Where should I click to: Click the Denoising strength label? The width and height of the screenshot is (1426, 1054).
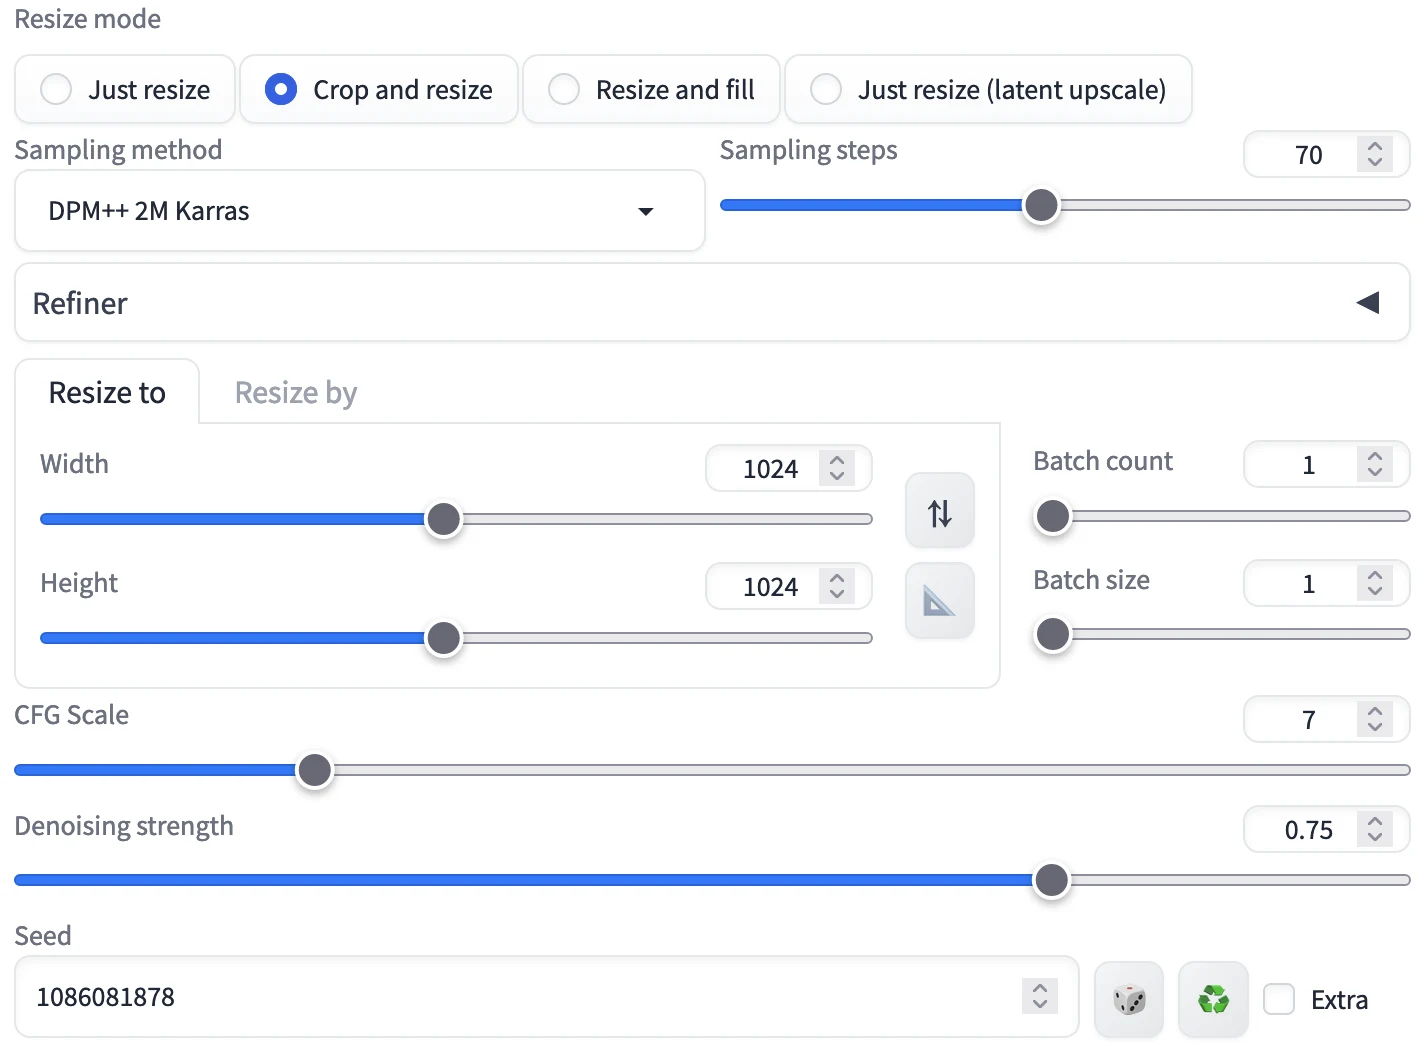124,826
